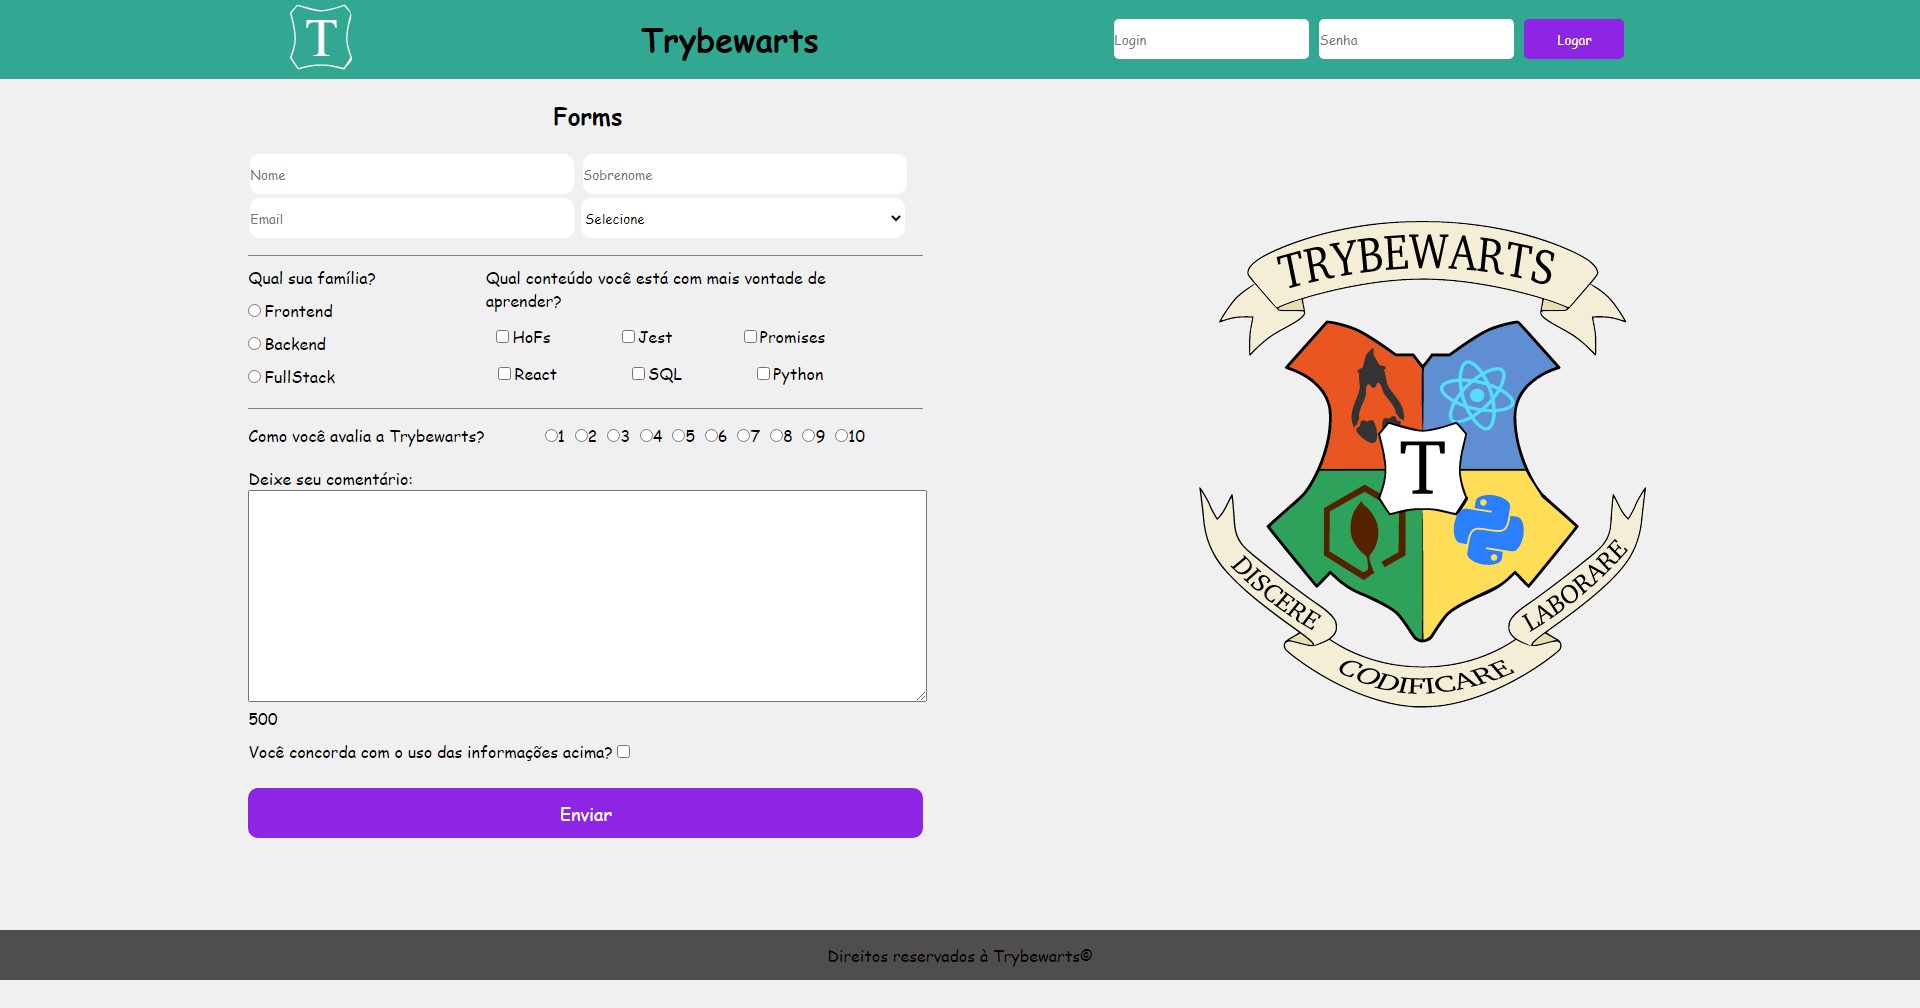Click the 500 character counter
Image resolution: width=1920 pixels, height=1008 pixels.
263,719
